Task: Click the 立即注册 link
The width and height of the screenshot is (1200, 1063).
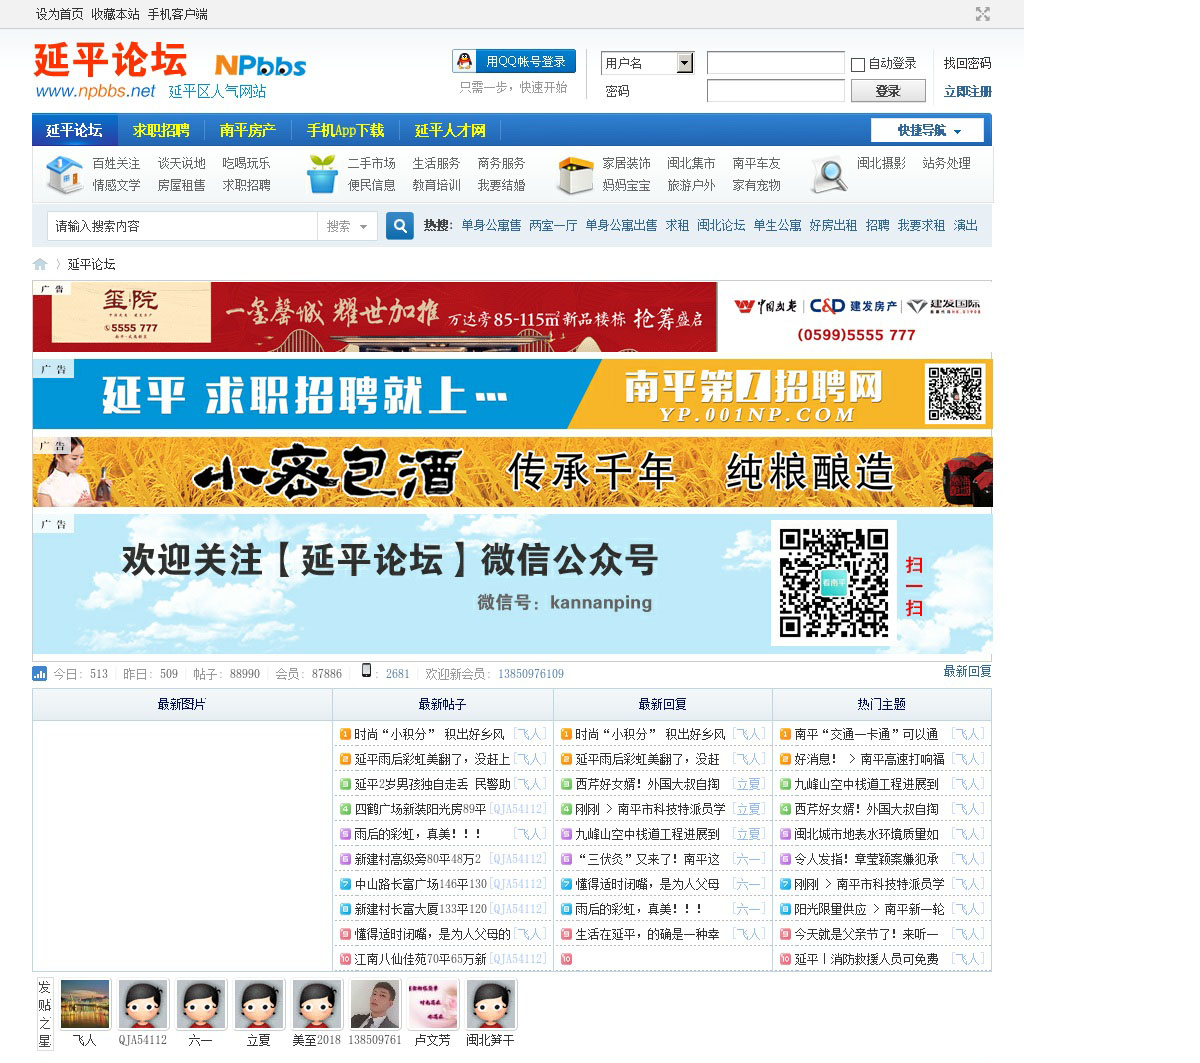Action: pos(968,91)
